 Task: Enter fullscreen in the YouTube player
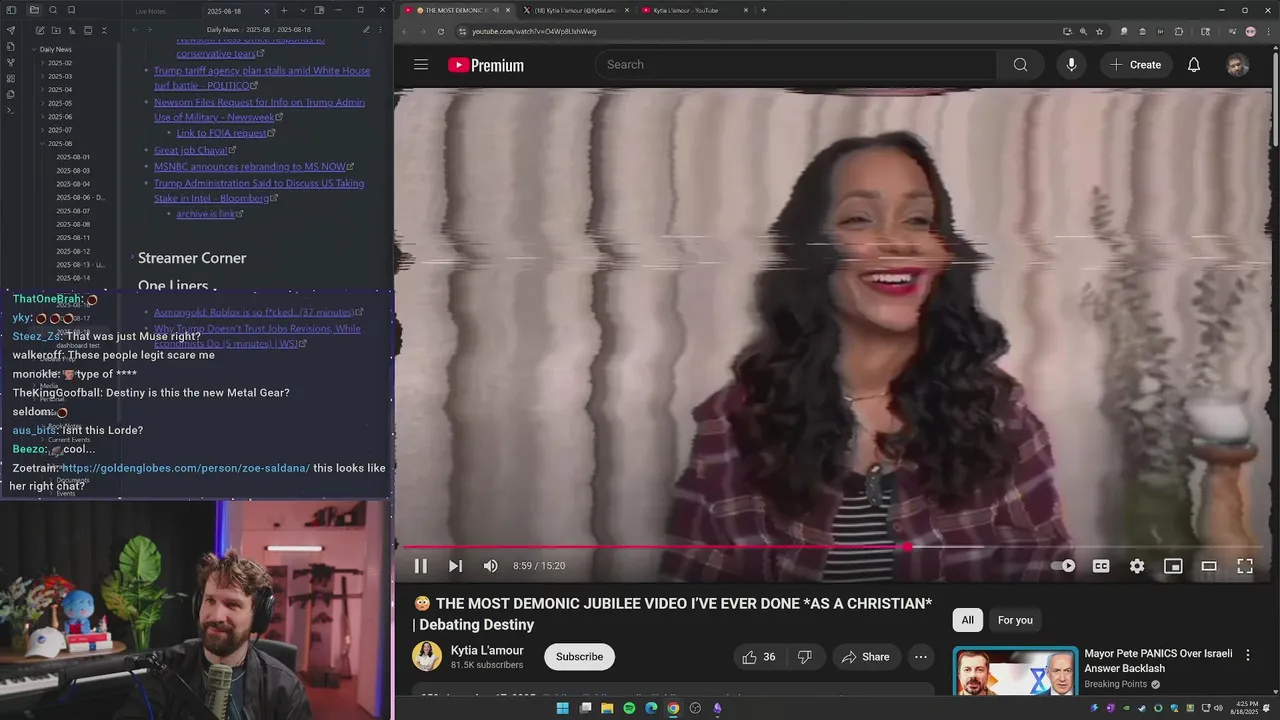pyautogui.click(x=1245, y=566)
